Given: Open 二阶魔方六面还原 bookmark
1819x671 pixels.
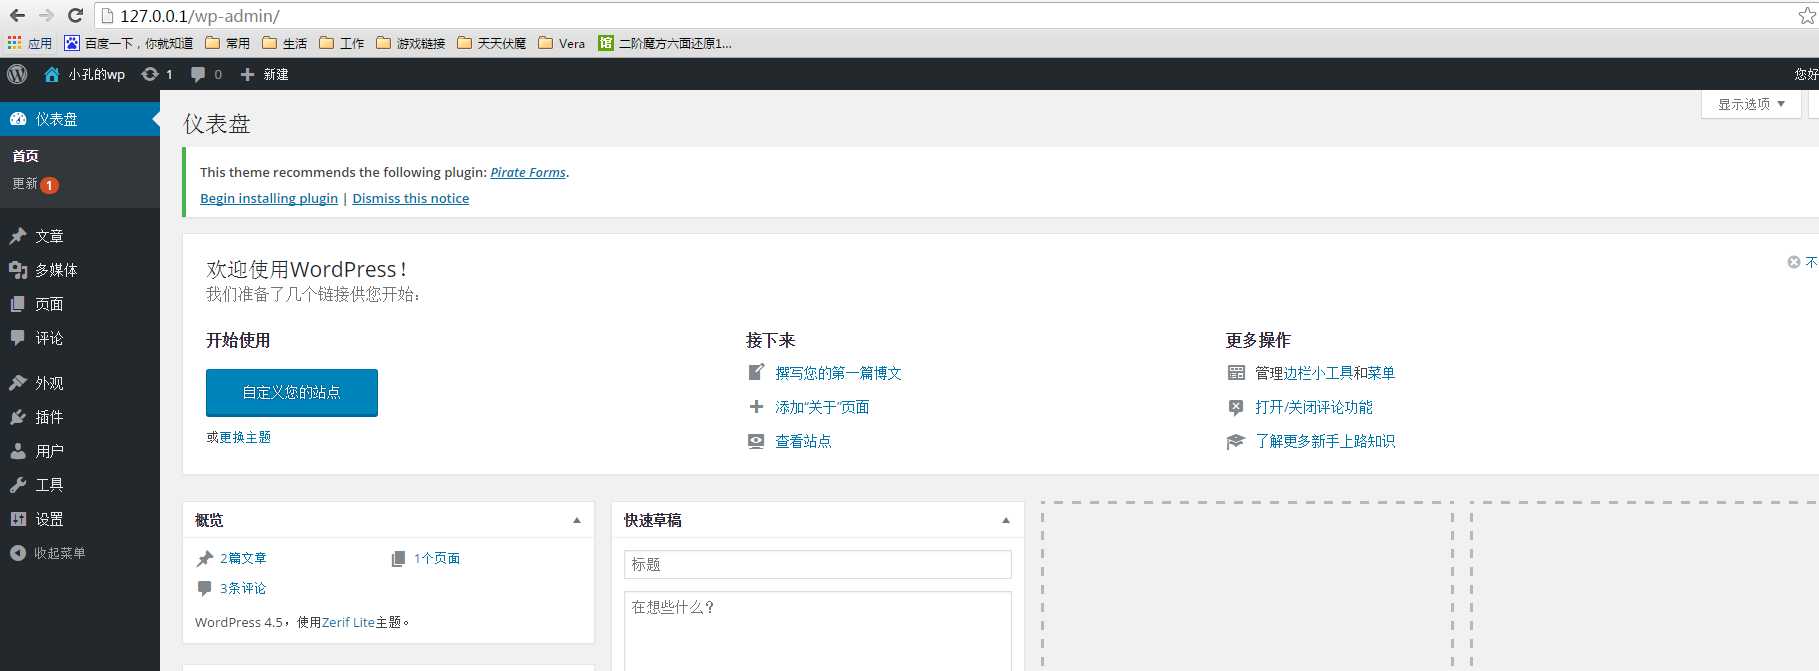Looking at the screenshot, I should 665,43.
